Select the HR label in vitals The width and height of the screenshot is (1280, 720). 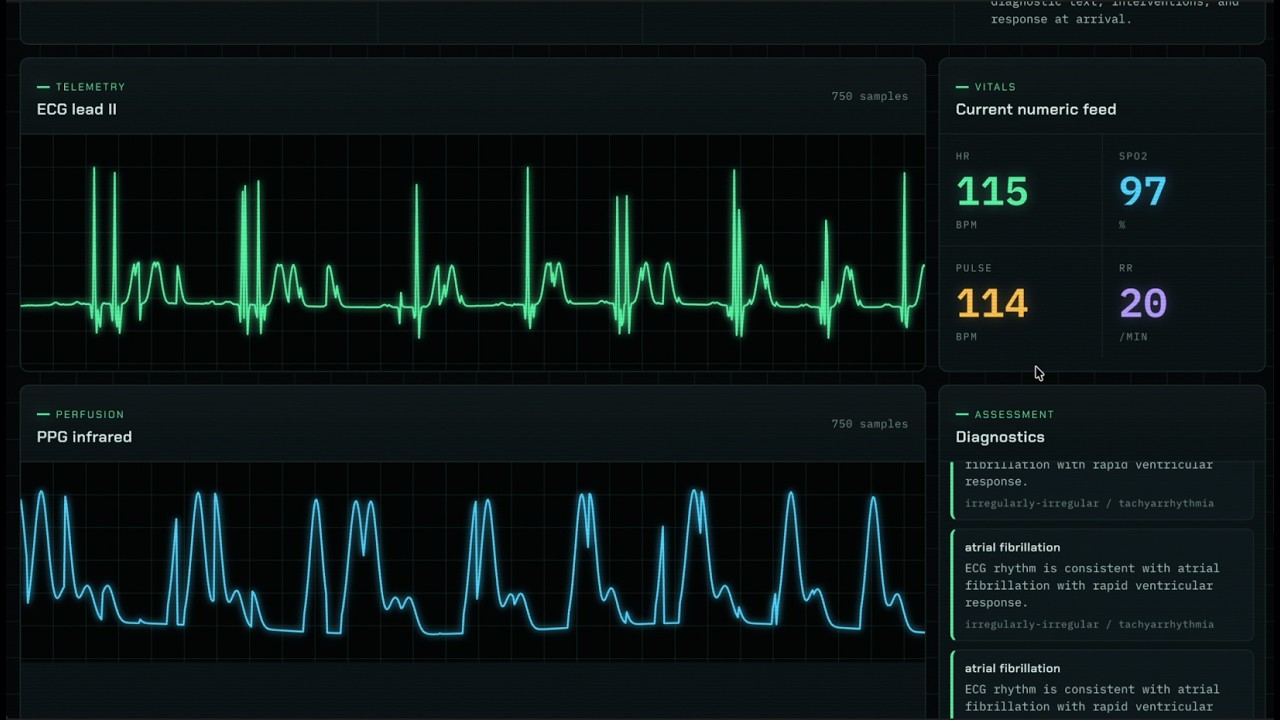point(963,156)
